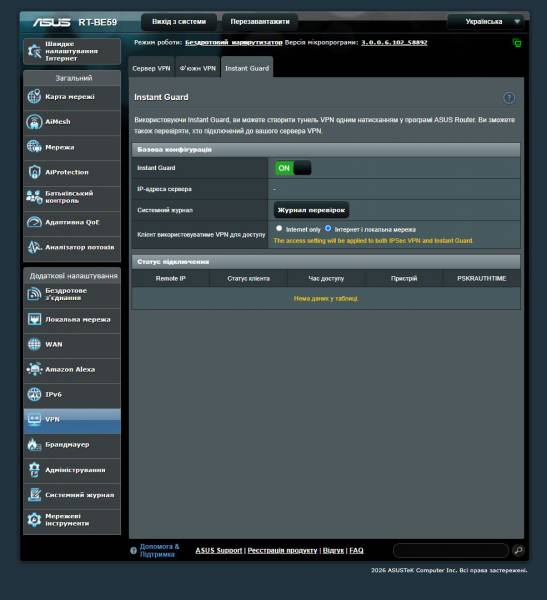Click the Допомога & Підтримка help icon
The image size is (547, 600).
pyautogui.click(x=133, y=551)
